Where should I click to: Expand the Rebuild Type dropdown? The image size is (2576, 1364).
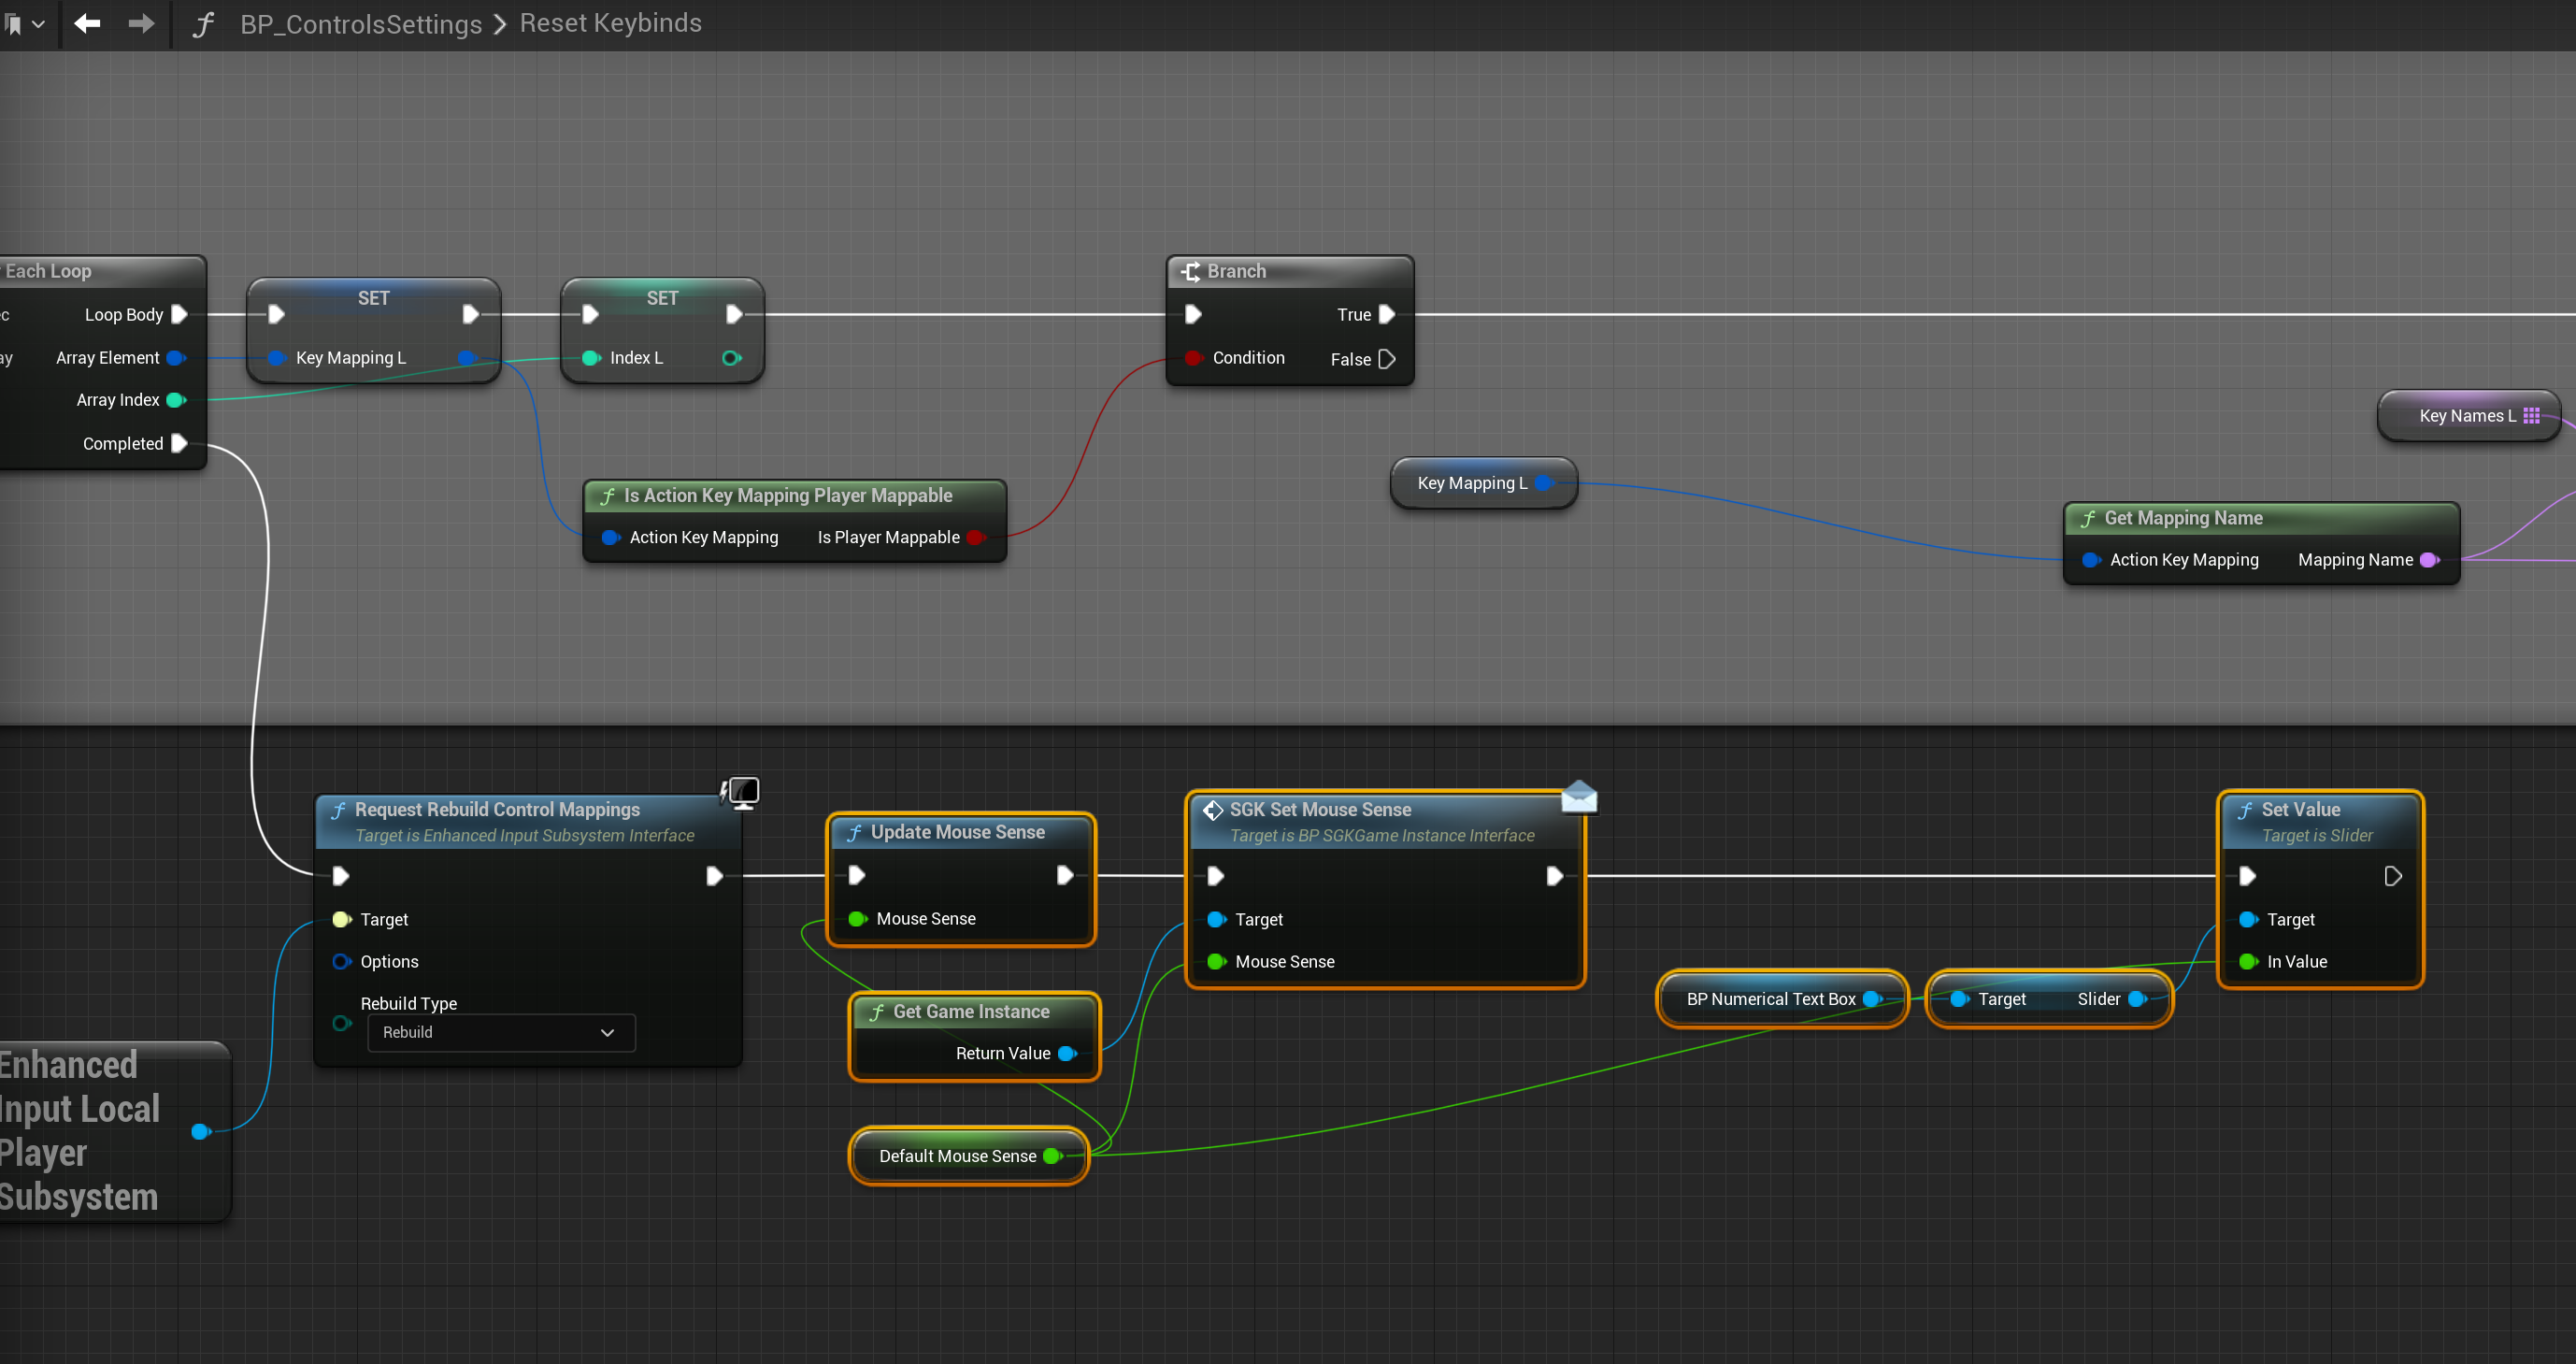point(501,1032)
